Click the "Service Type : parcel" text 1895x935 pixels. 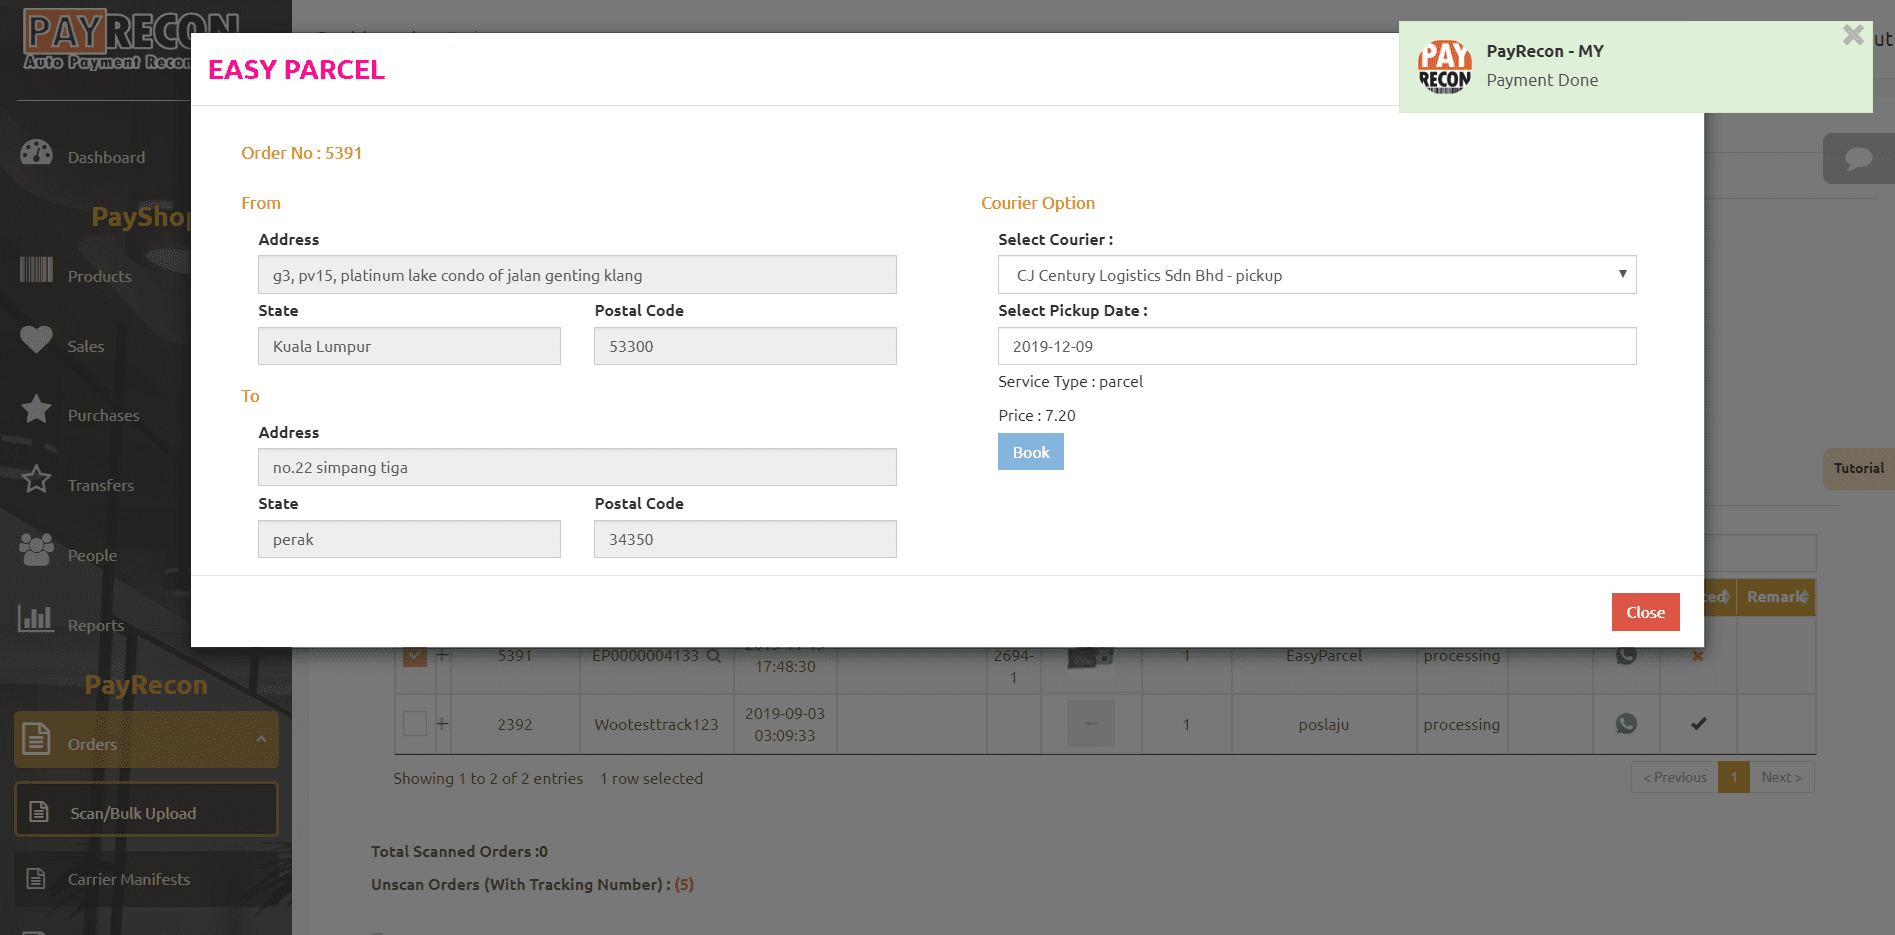pyautogui.click(x=1070, y=381)
